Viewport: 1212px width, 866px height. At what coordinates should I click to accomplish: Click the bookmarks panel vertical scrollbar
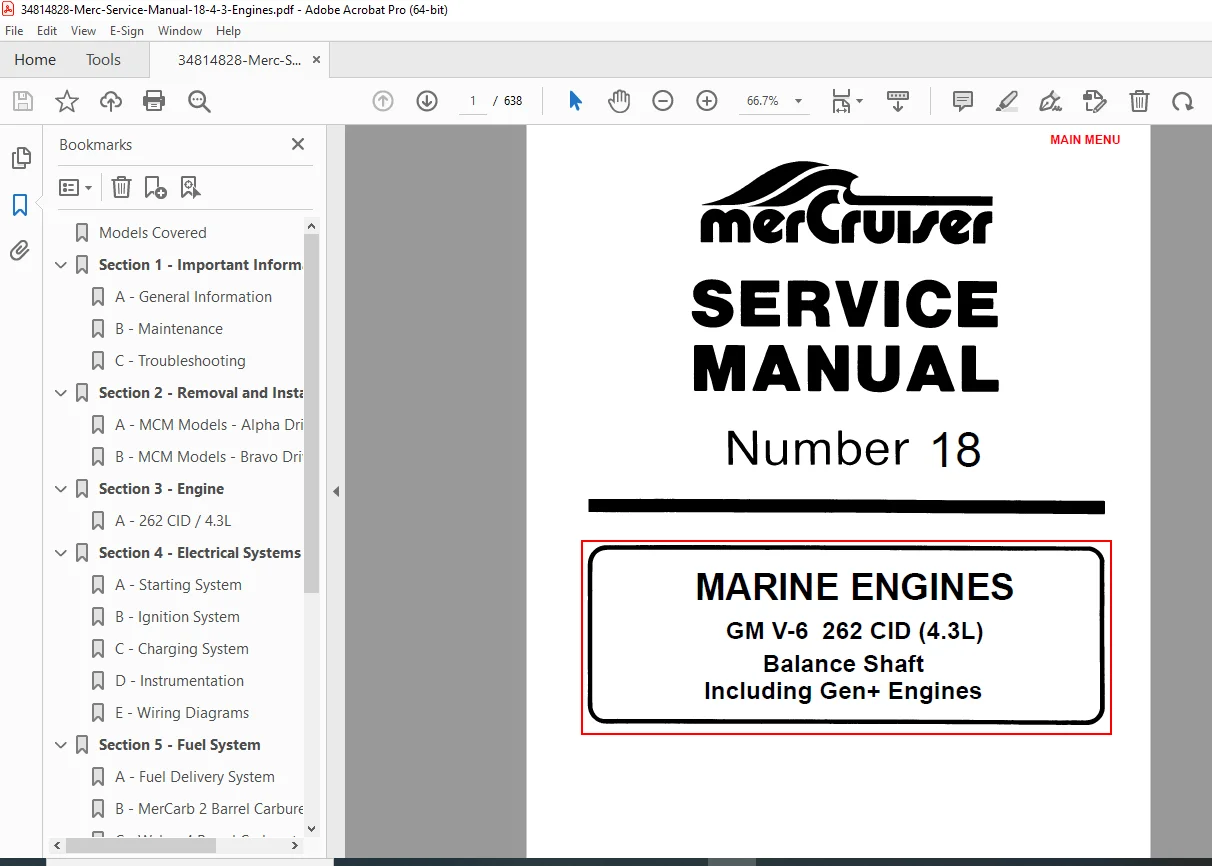pyautogui.click(x=311, y=412)
